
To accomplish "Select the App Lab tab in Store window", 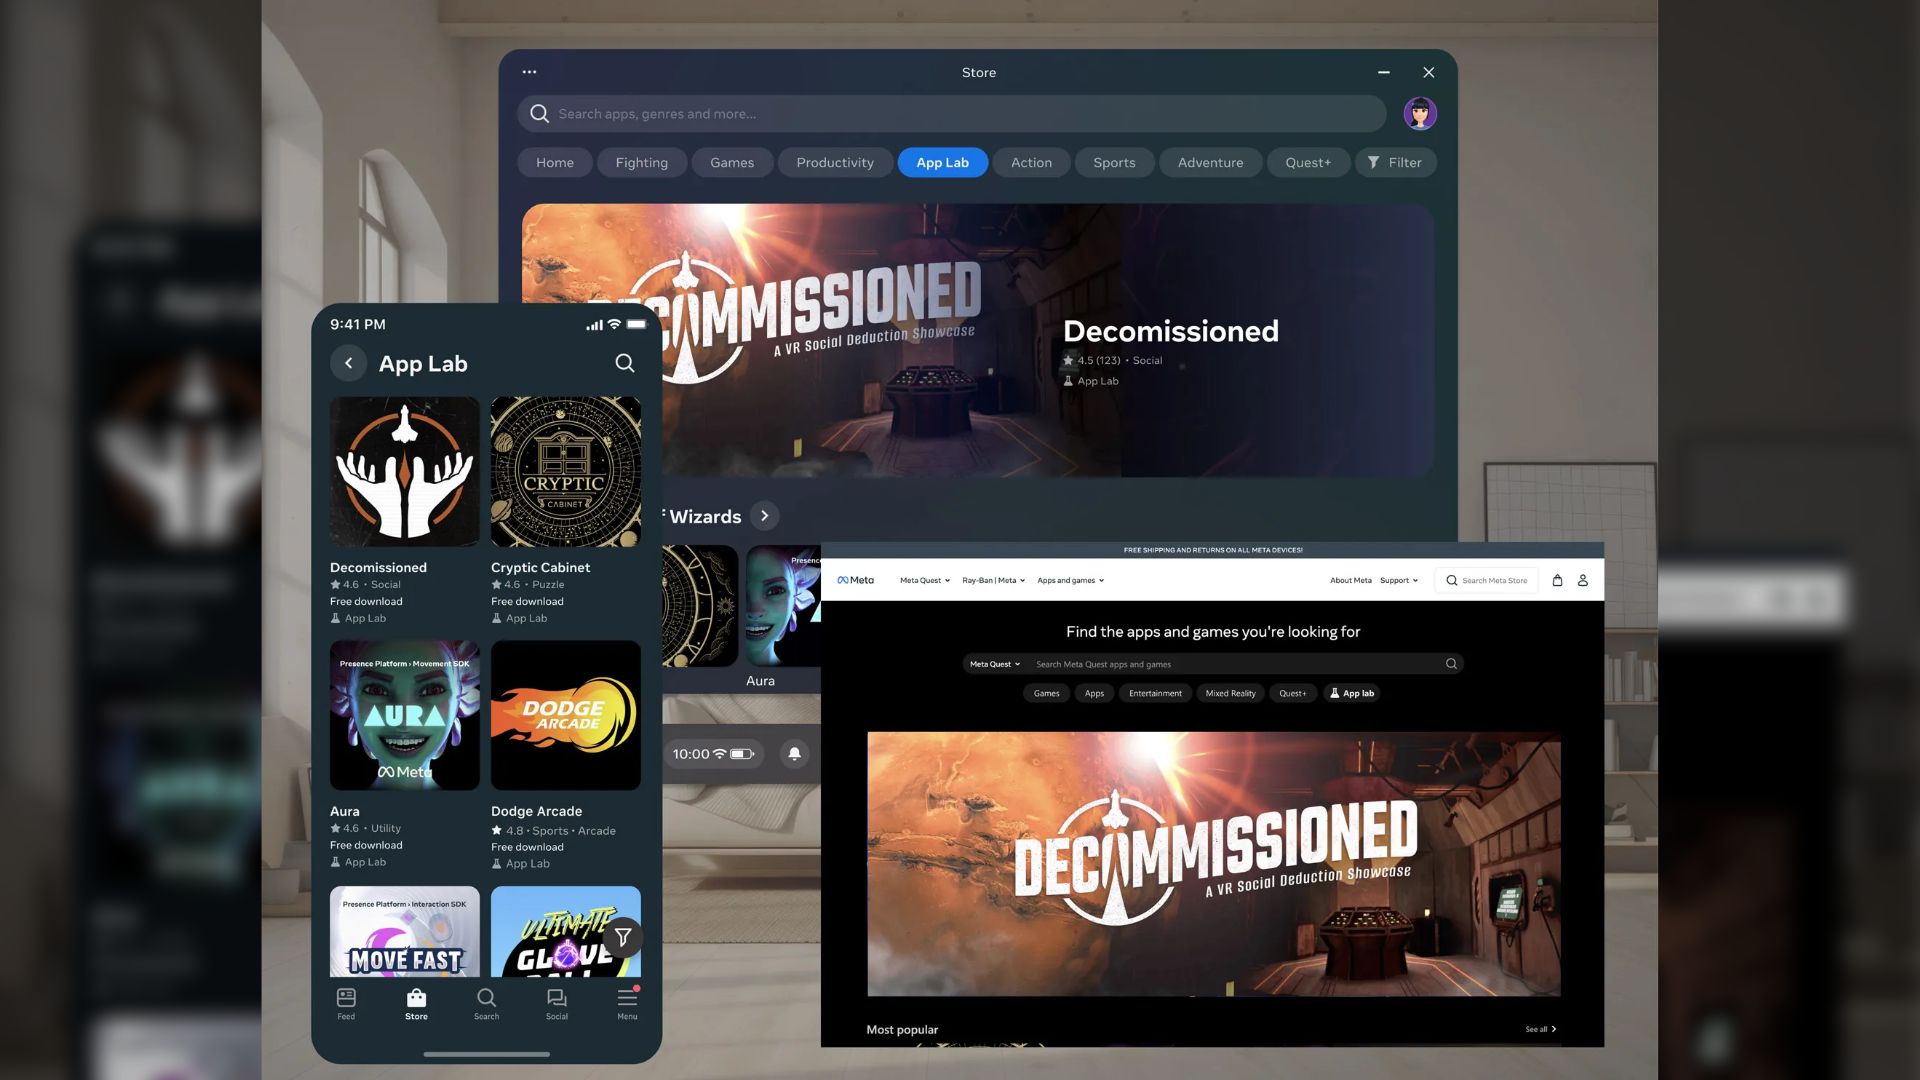I will tap(943, 163).
